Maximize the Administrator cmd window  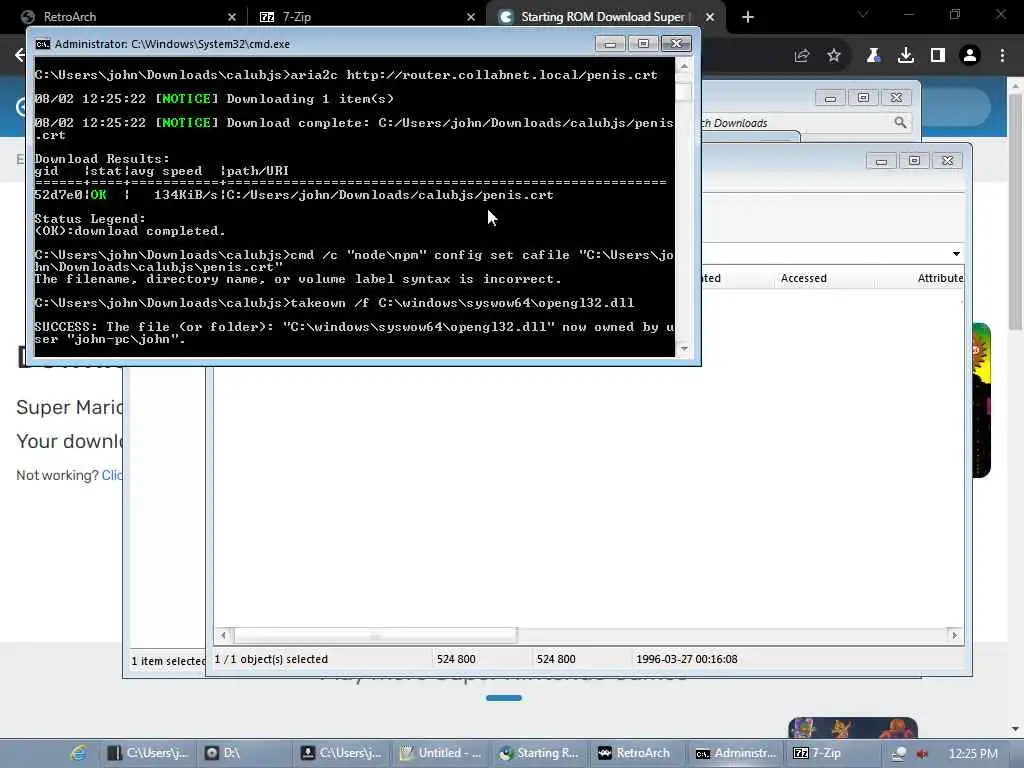[643, 44]
